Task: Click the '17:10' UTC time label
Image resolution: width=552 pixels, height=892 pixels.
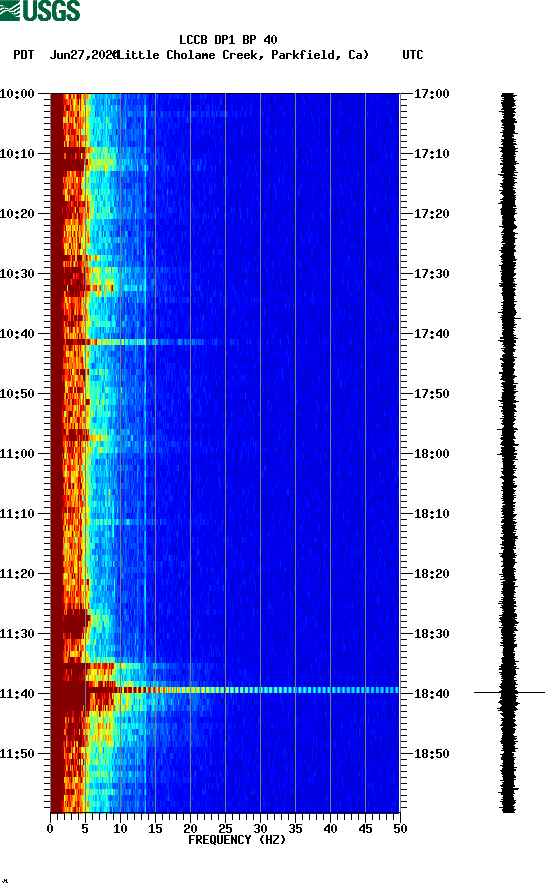Action: (x=431, y=154)
